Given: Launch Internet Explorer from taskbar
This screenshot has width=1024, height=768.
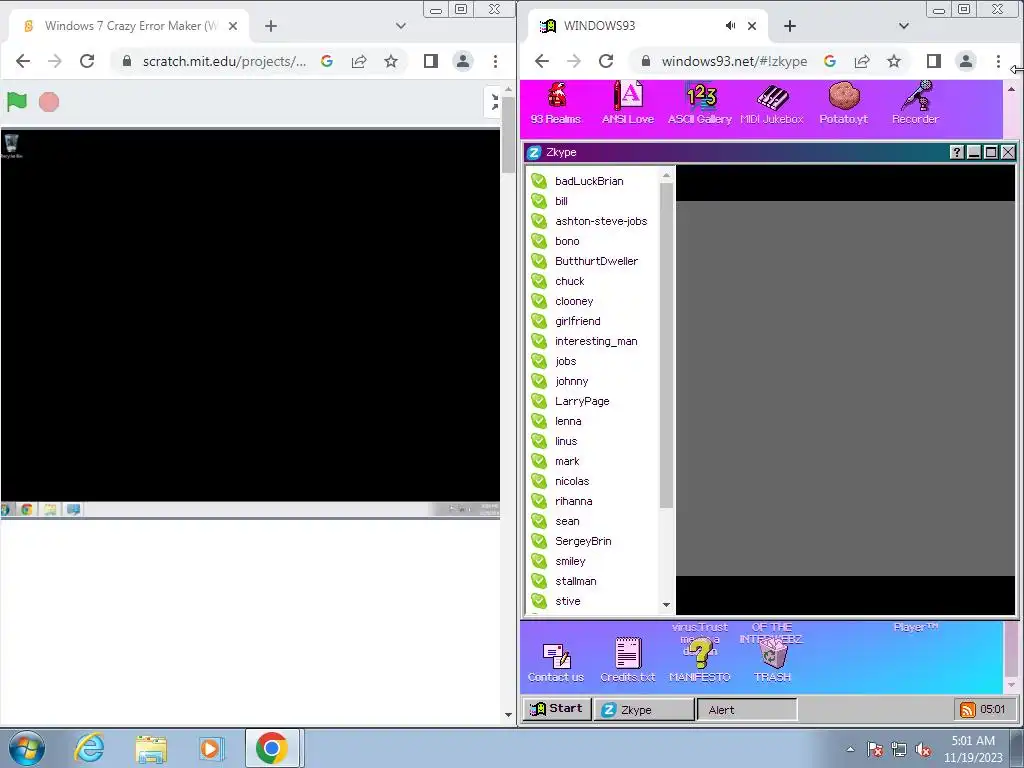Looking at the screenshot, I should point(89,748).
